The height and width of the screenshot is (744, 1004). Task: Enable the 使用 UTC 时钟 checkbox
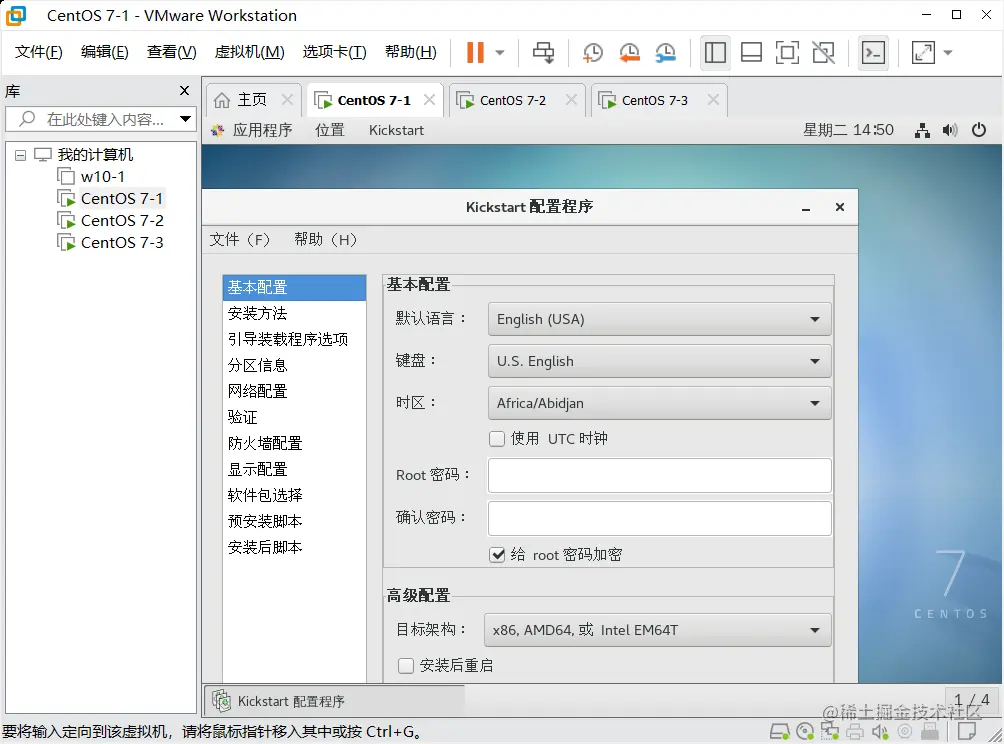pos(497,439)
